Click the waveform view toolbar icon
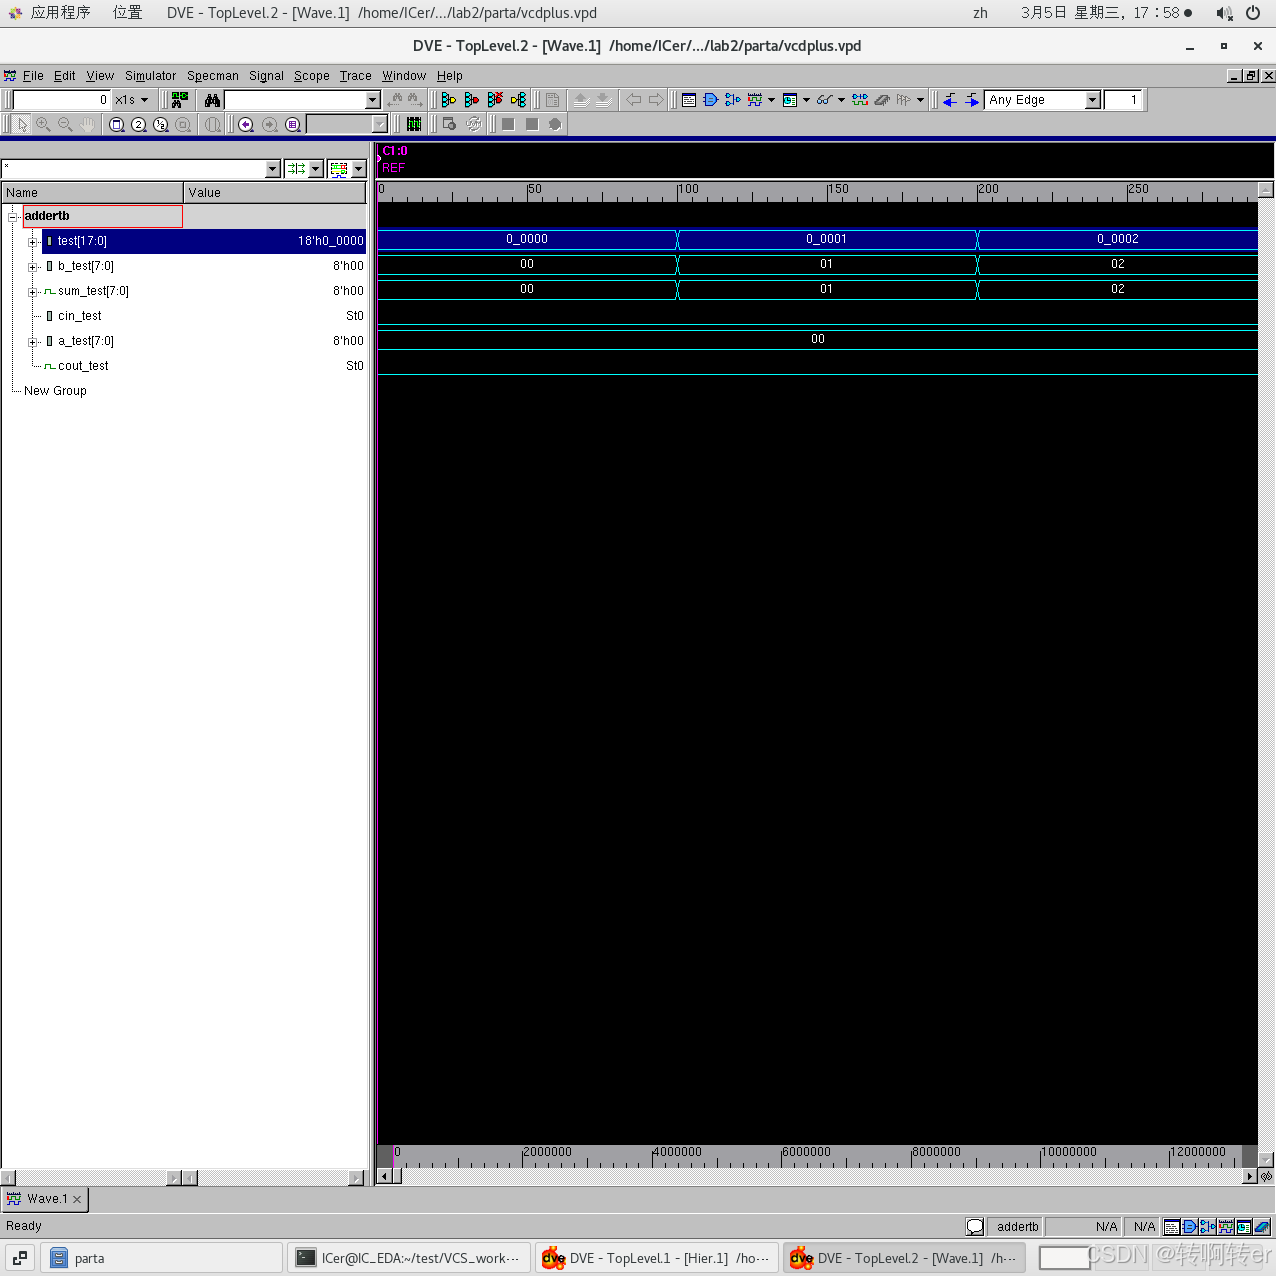The width and height of the screenshot is (1276, 1276). click(754, 100)
